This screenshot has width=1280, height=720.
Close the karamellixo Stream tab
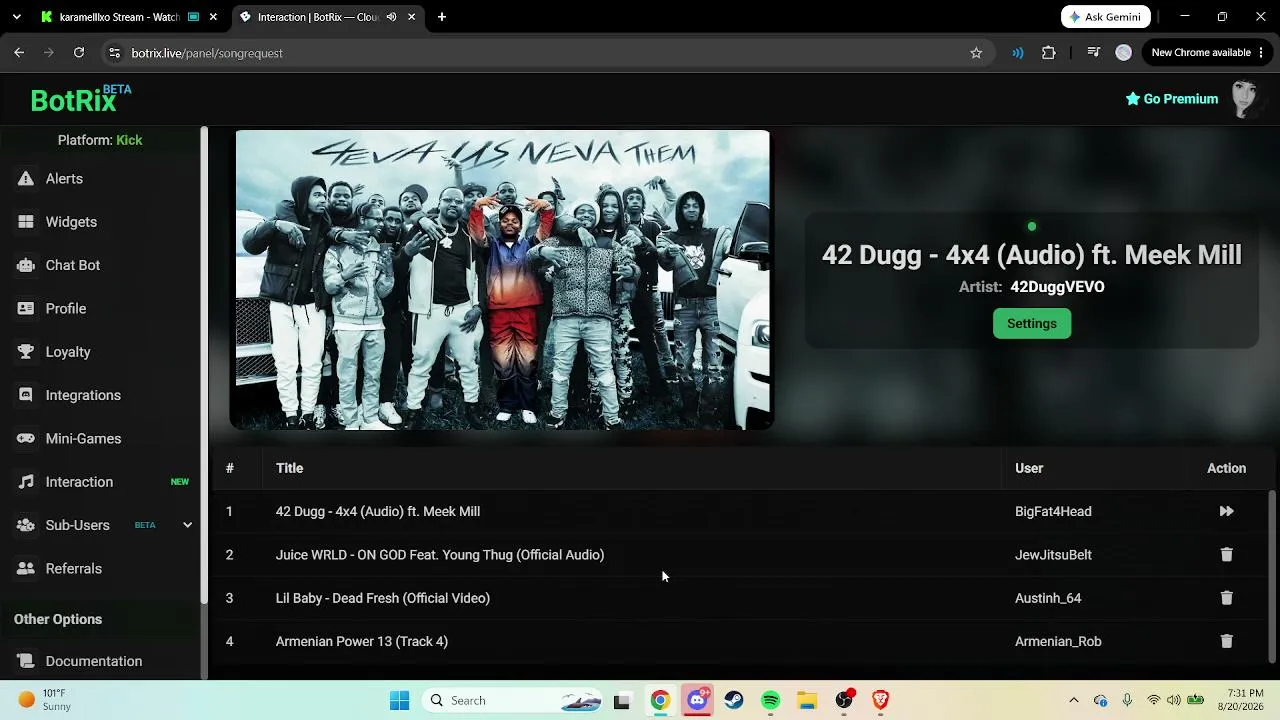[x=213, y=17]
